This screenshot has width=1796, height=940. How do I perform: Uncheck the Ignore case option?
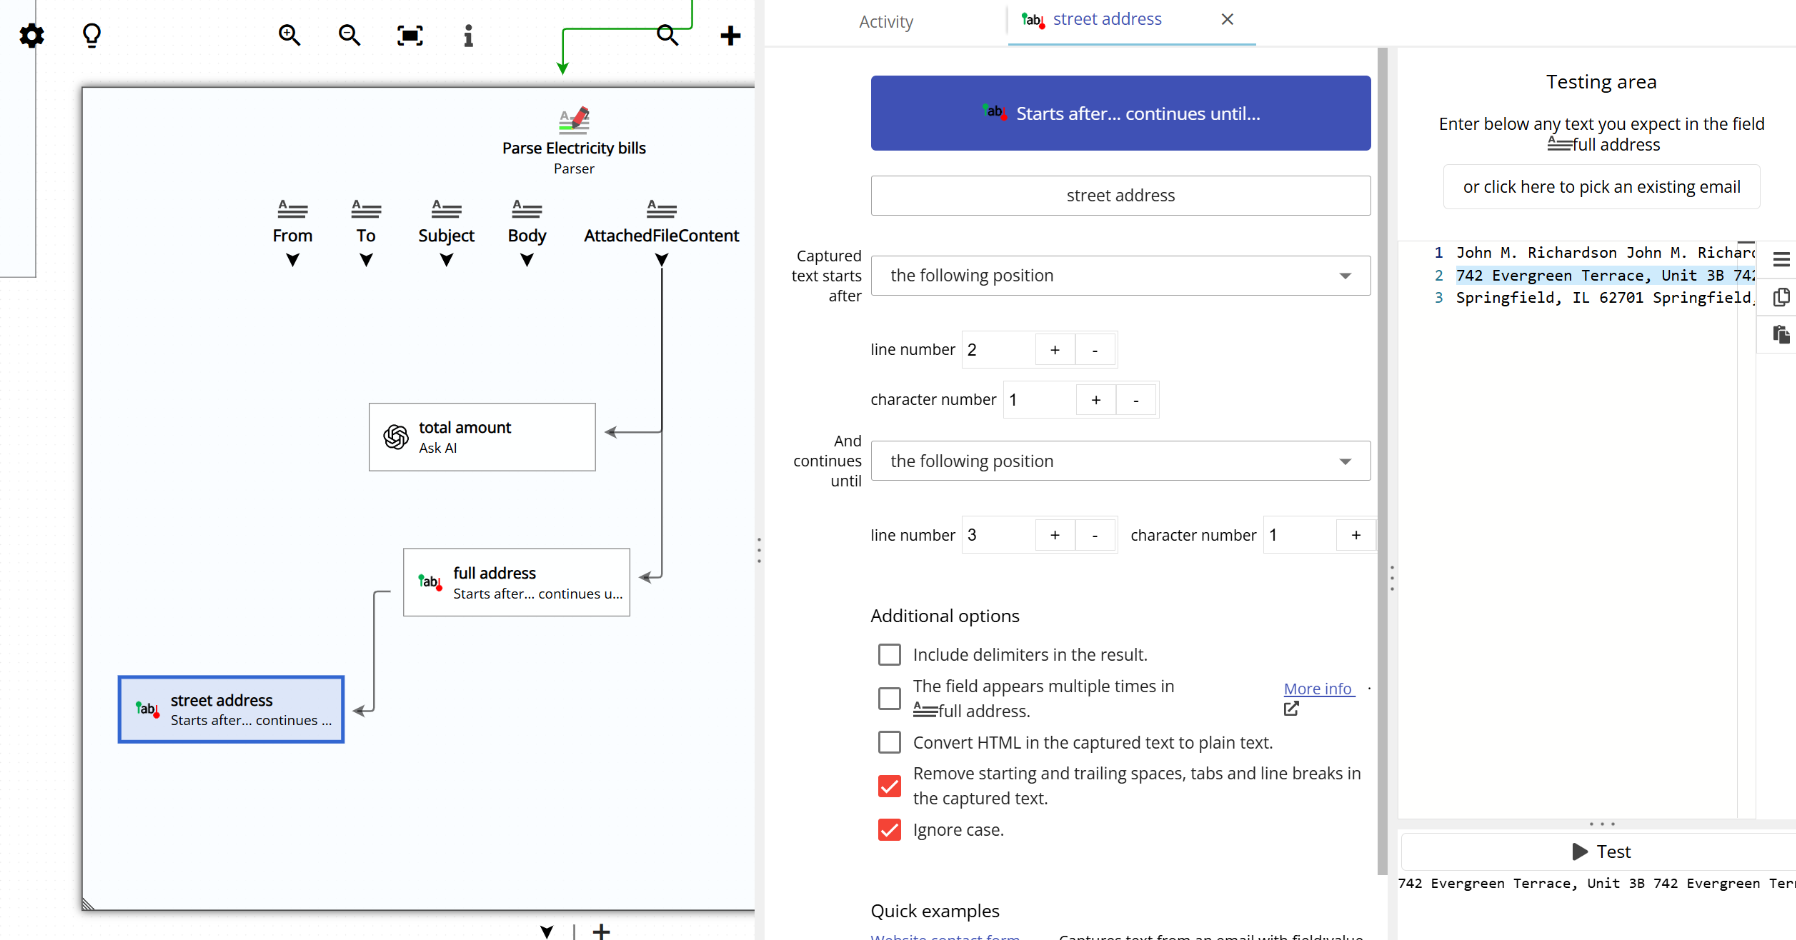tap(889, 830)
